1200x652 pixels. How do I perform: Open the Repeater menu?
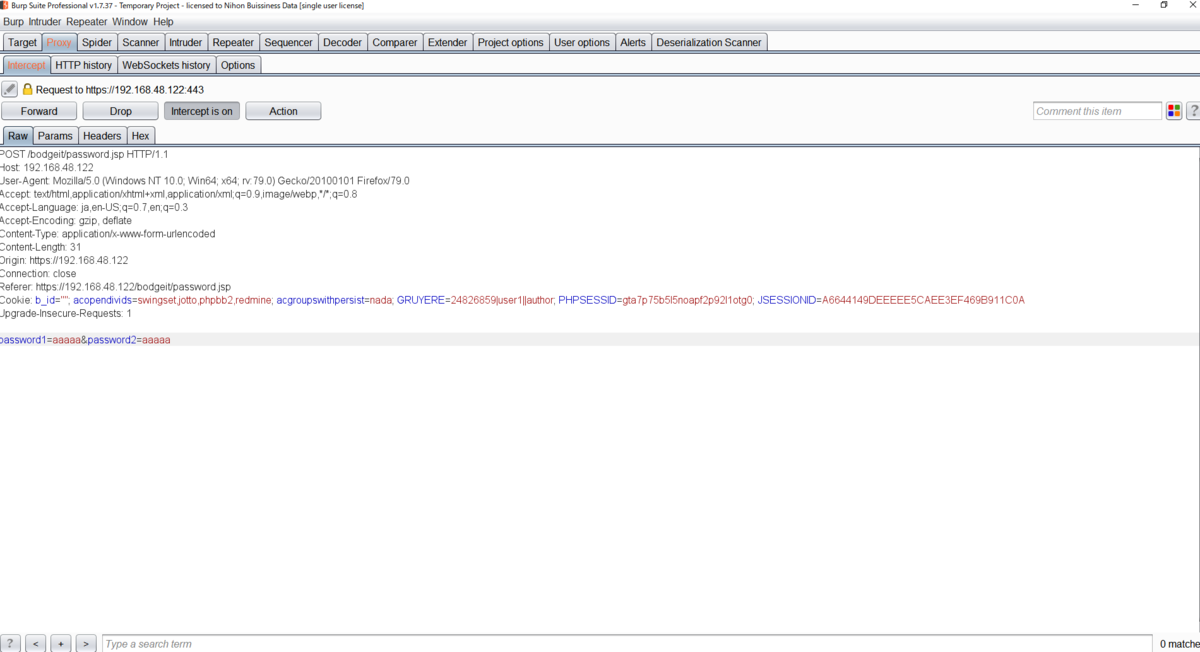coord(87,21)
